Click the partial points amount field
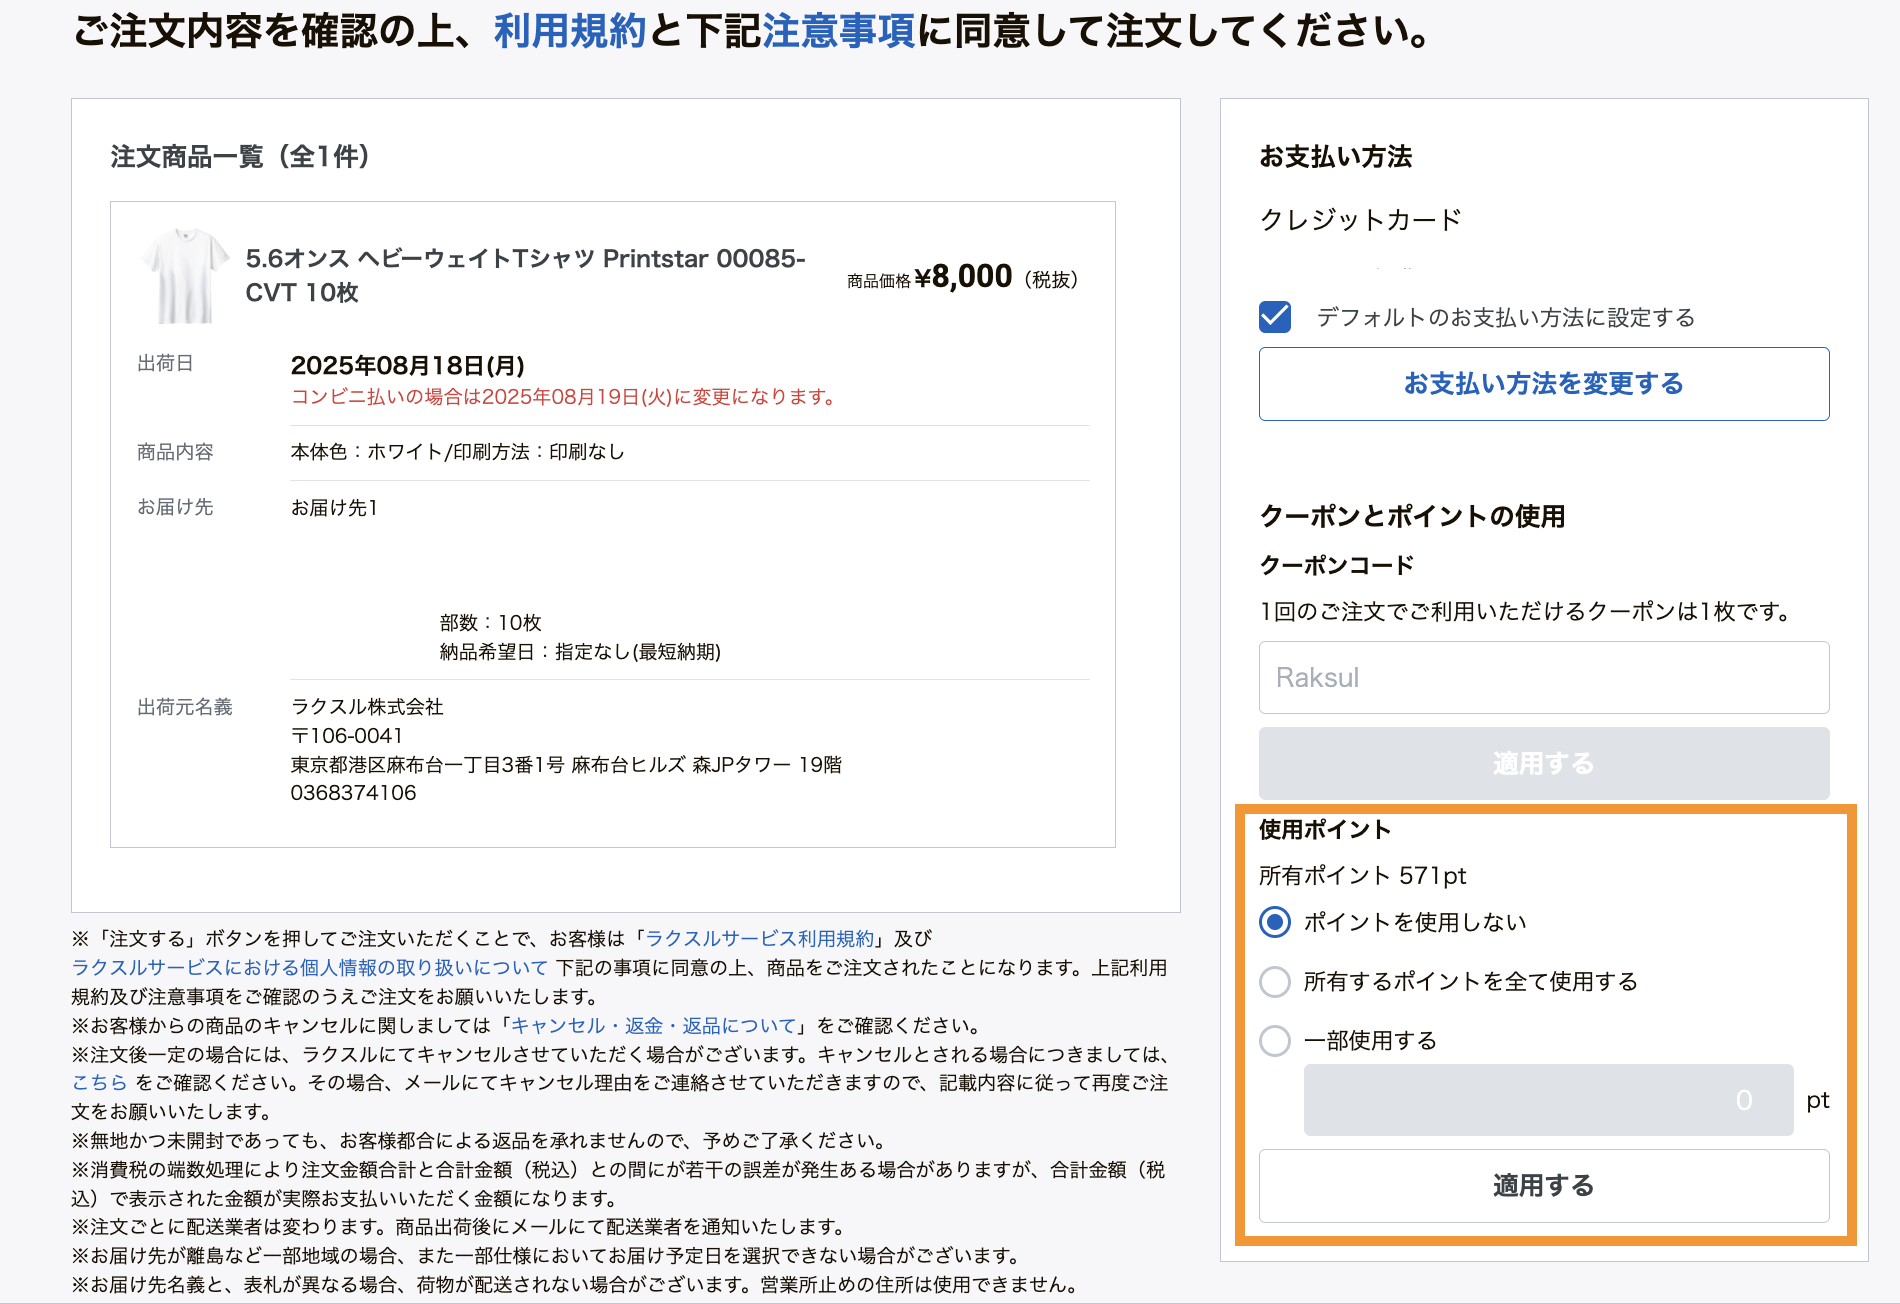The width and height of the screenshot is (1900, 1304). pos(1548,1100)
